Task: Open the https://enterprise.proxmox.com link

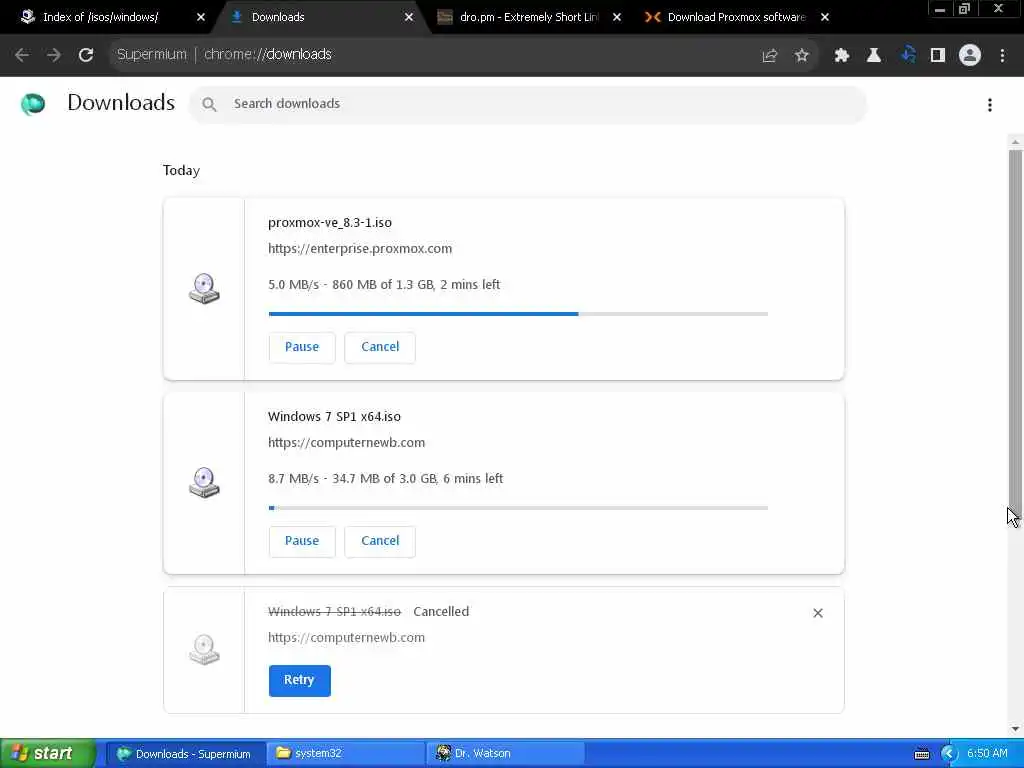Action: (x=360, y=249)
